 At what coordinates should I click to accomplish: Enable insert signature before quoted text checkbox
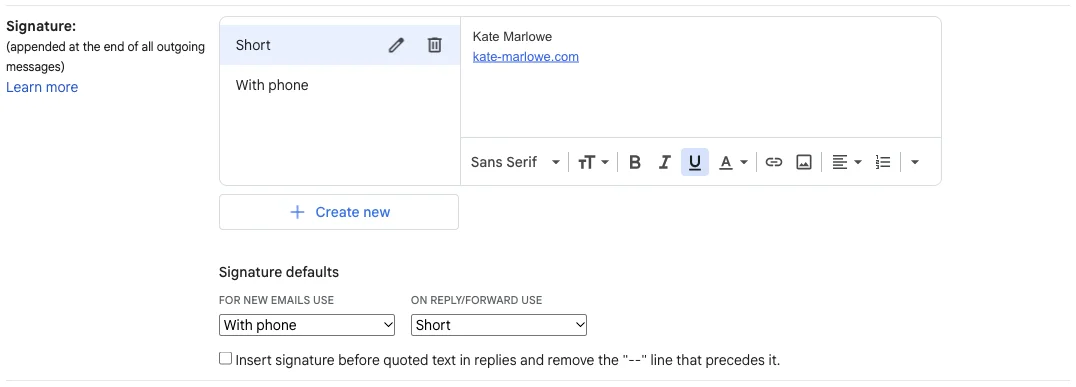click(x=225, y=359)
